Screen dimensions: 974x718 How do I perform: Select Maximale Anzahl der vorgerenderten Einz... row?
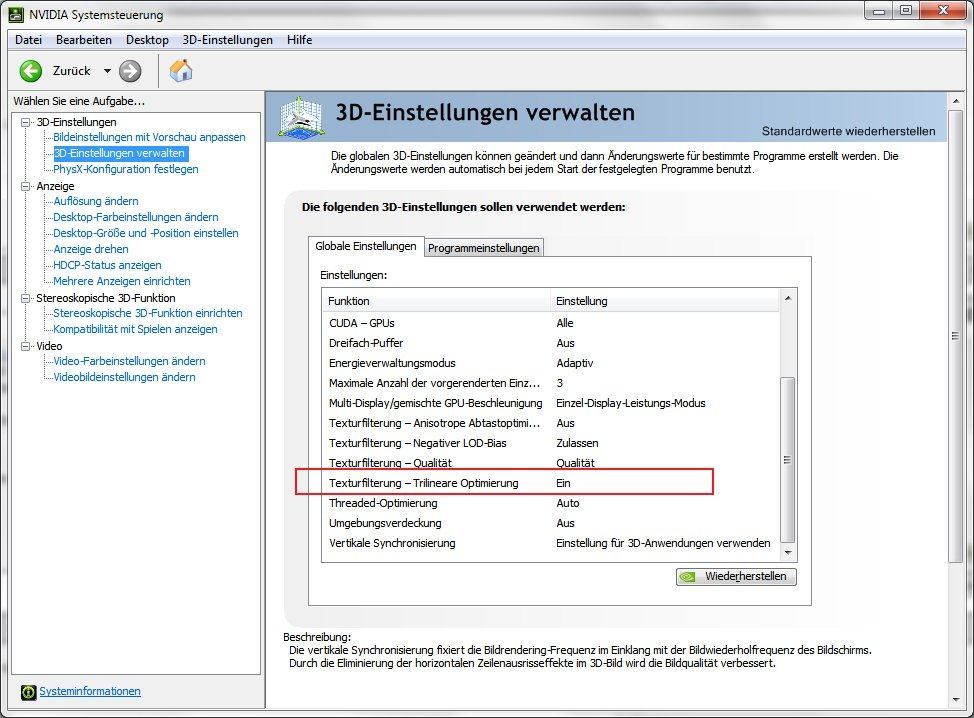(550, 383)
